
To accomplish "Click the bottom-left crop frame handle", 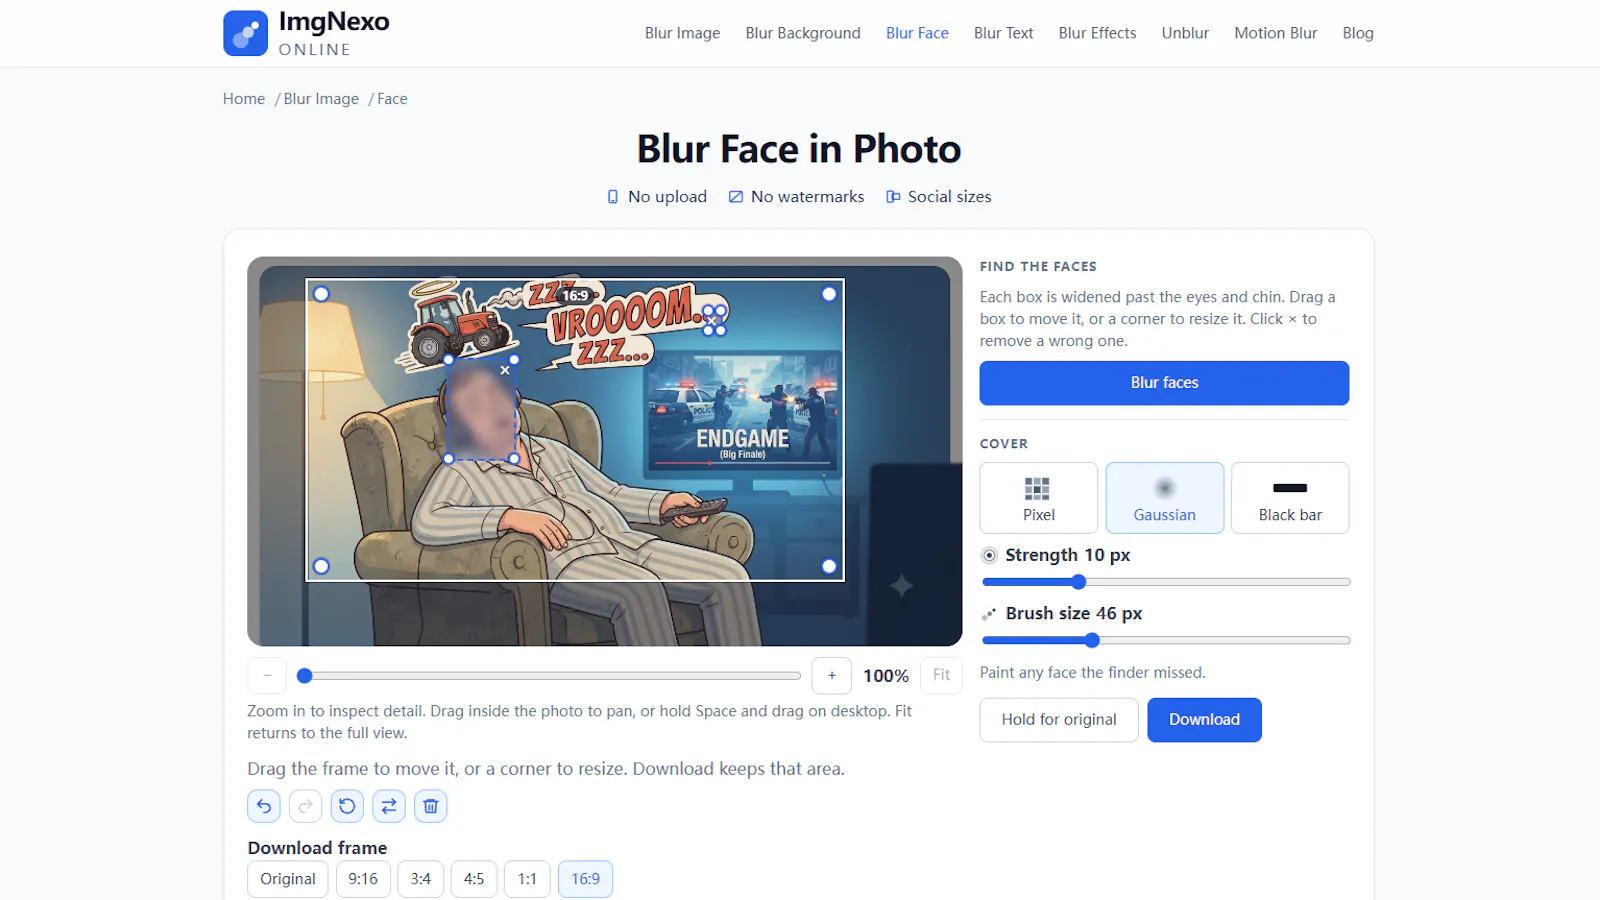I will pos(321,566).
